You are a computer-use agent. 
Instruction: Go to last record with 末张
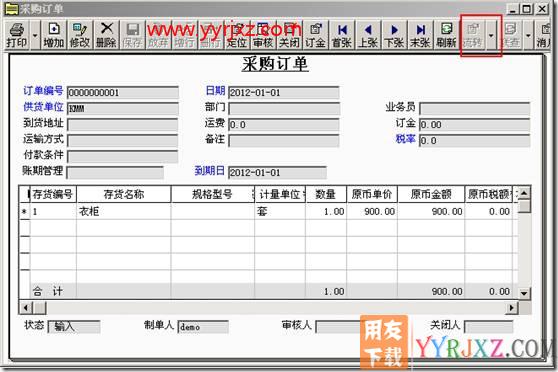click(420, 35)
